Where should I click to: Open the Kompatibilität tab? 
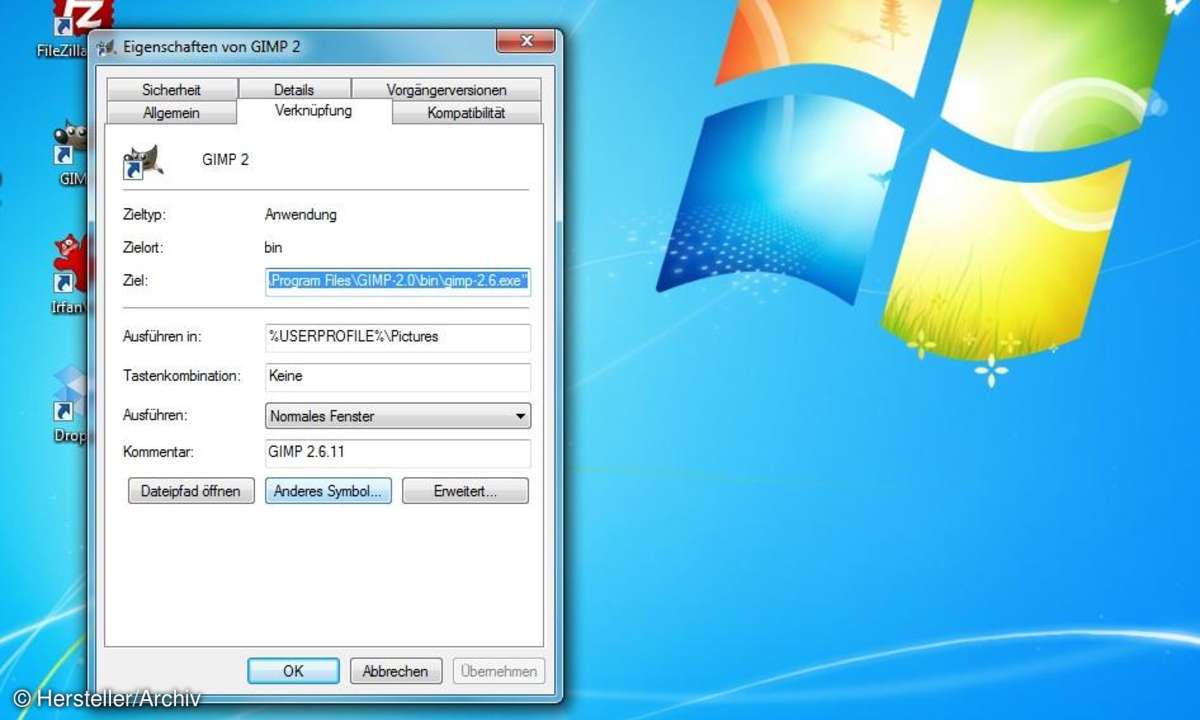click(466, 113)
